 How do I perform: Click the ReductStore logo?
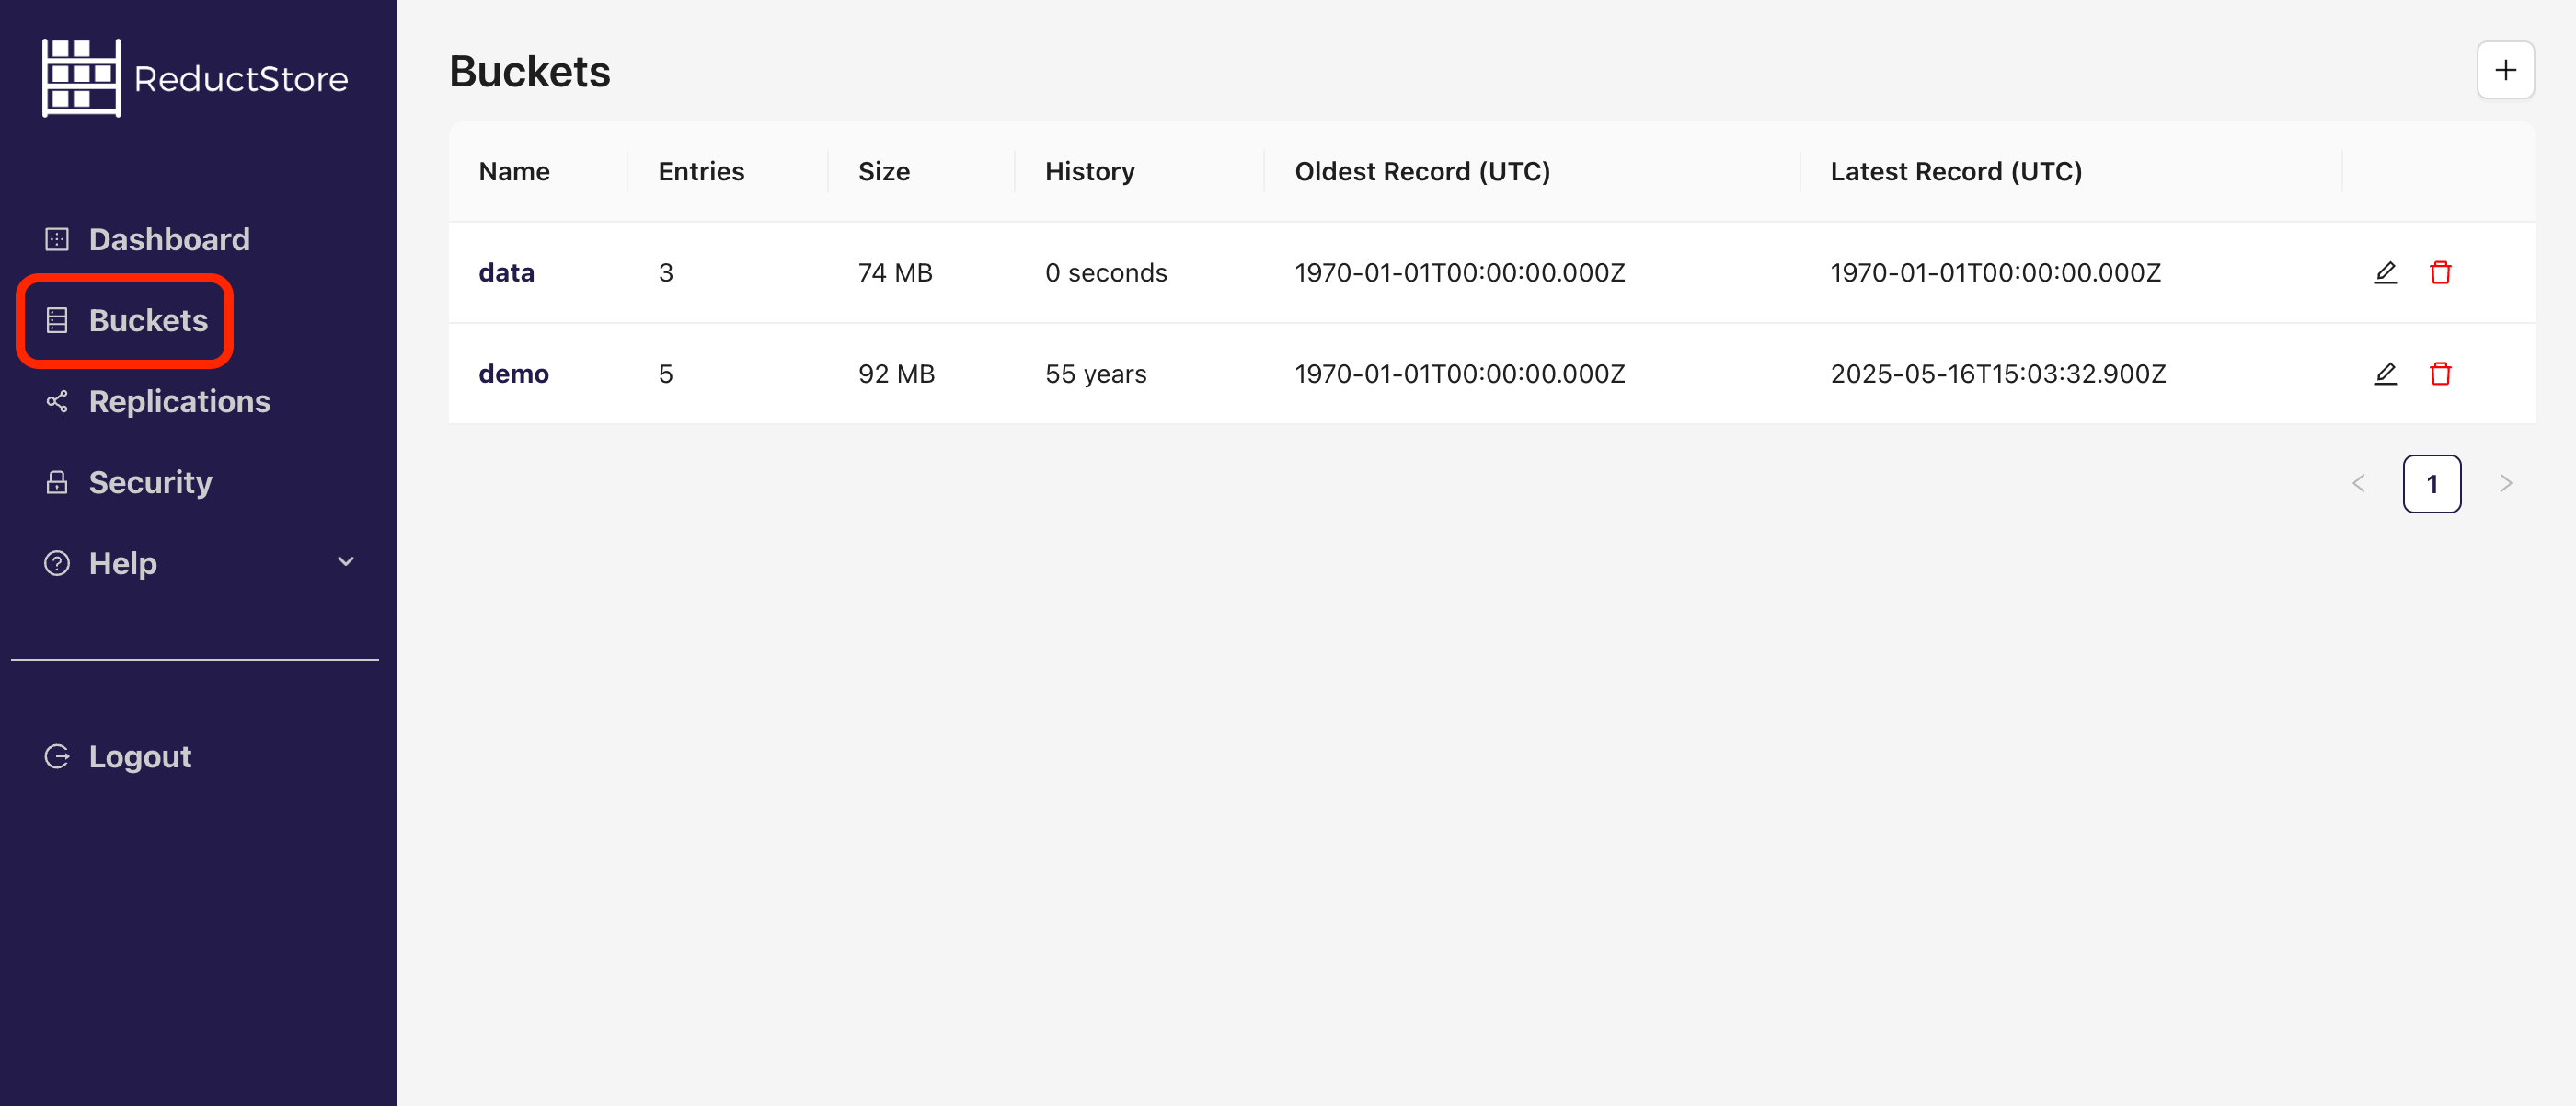click(x=195, y=77)
